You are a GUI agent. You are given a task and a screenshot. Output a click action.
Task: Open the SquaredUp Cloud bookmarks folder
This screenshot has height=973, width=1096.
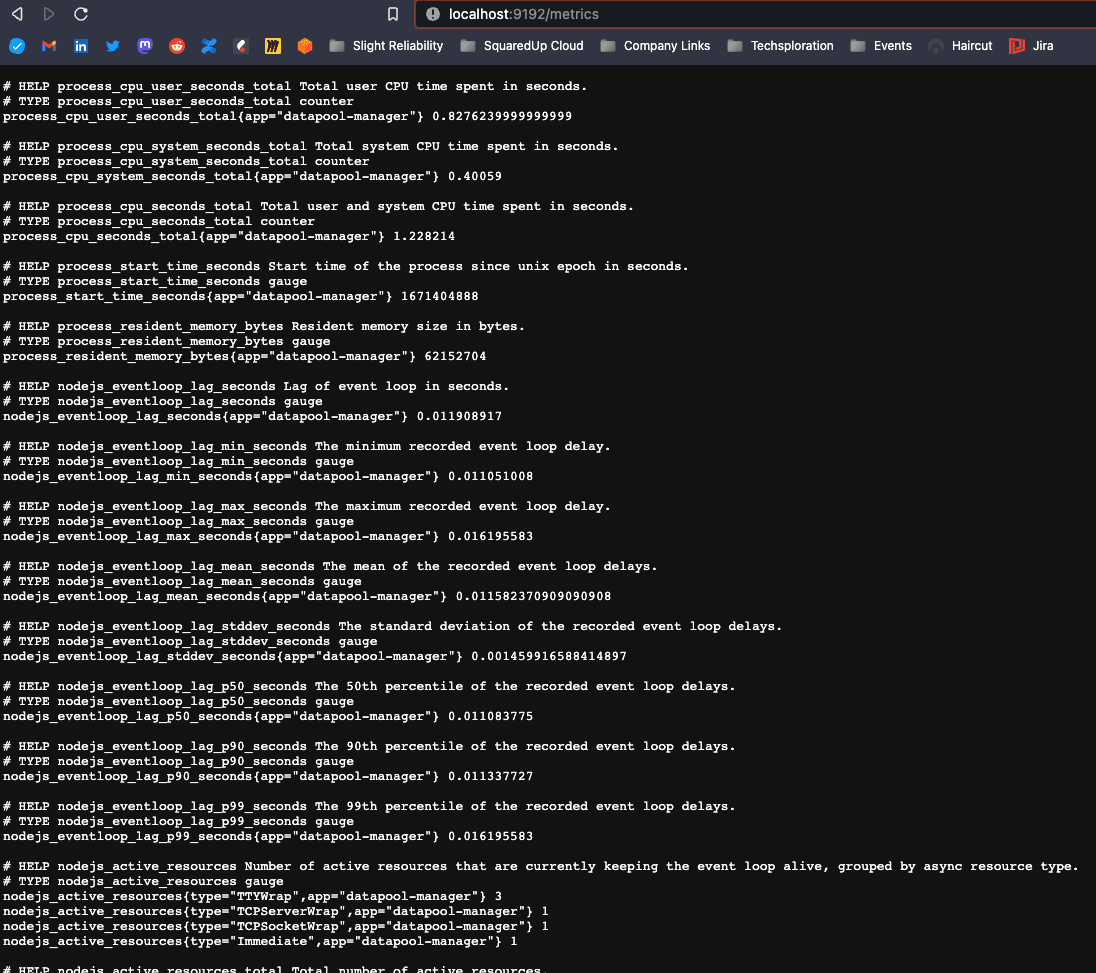coord(521,46)
